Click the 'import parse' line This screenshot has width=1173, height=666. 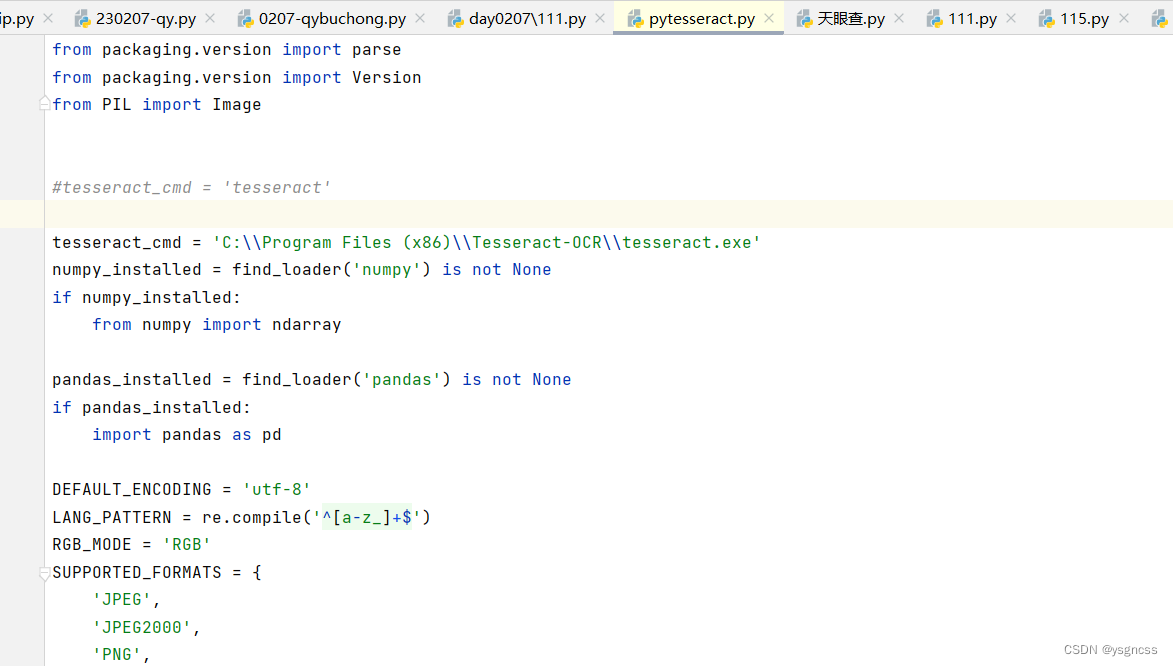tap(227, 49)
